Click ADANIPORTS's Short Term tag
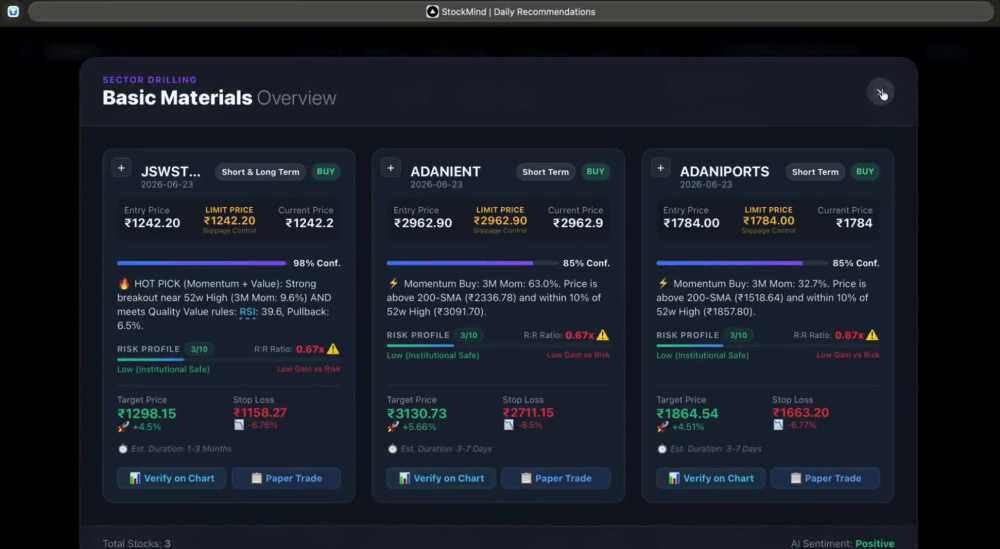This screenshot has width=1000, height=549. coord(815,172)
